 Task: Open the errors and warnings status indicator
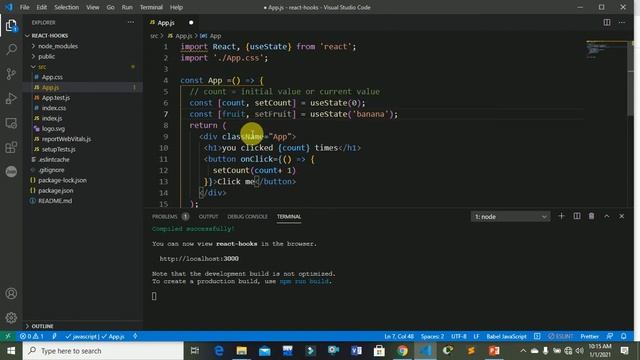pyautogui.click(x=32, y=336)
